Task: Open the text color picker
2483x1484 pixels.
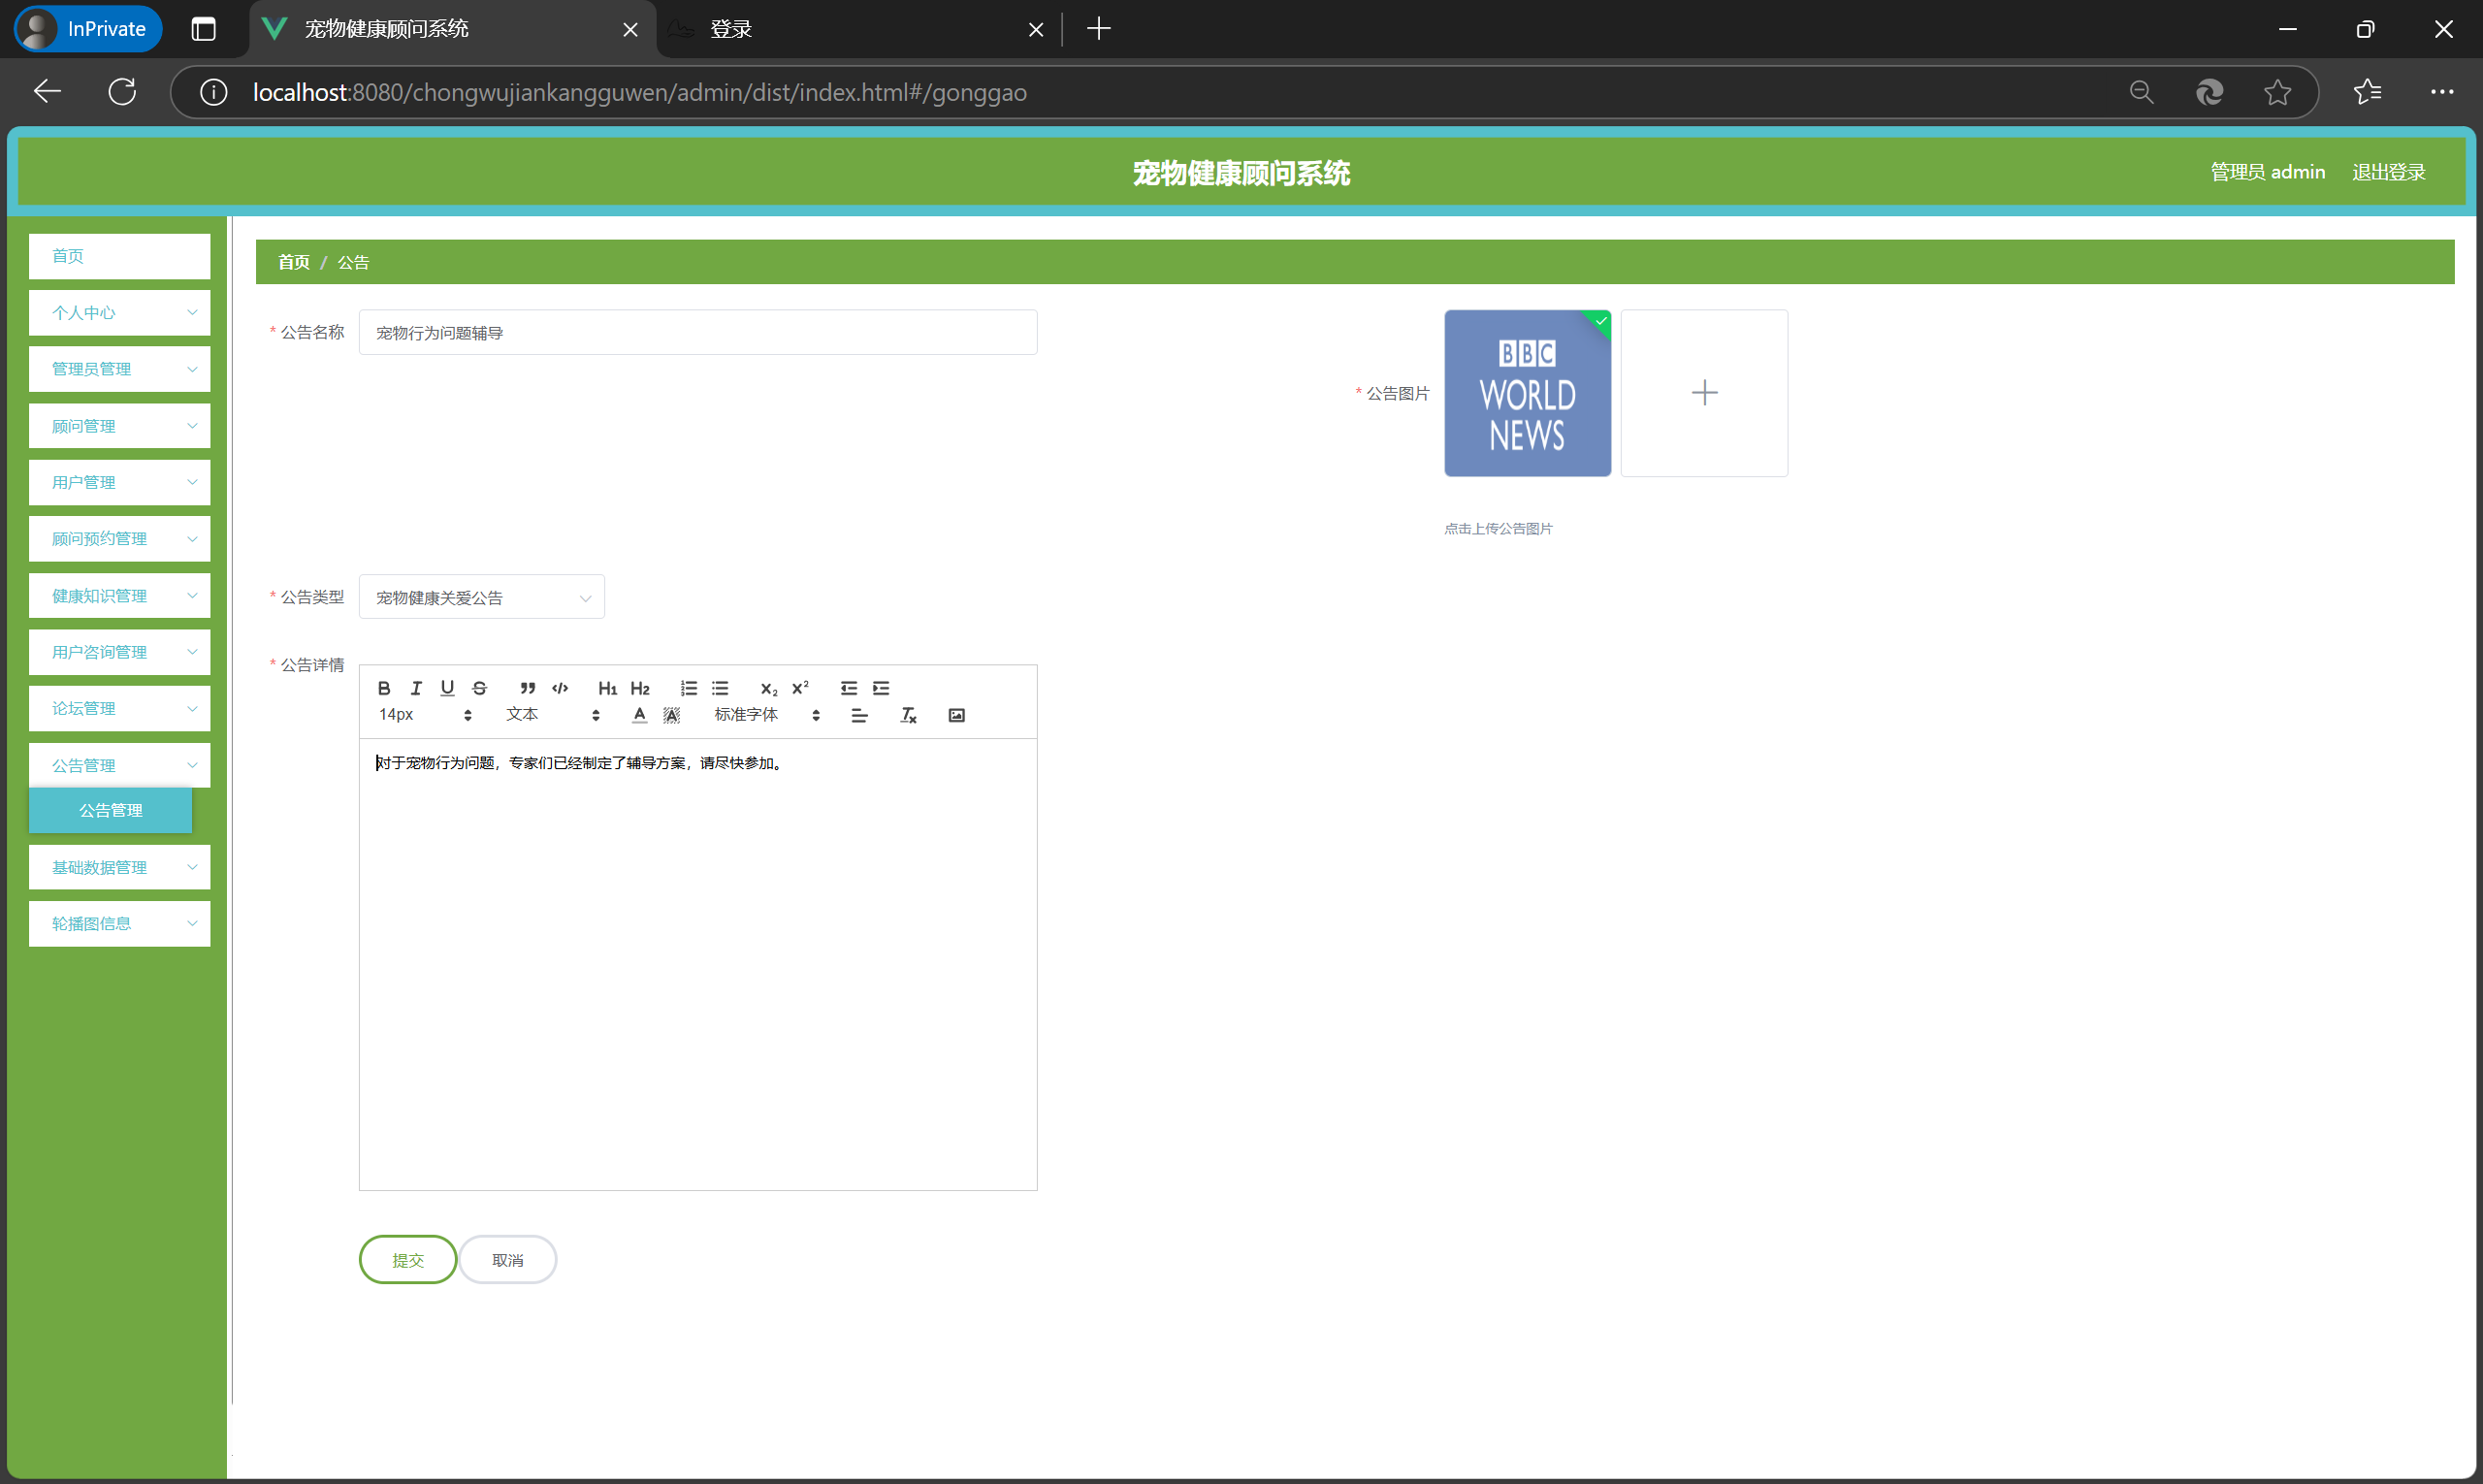Action: (x=640, y=715)
